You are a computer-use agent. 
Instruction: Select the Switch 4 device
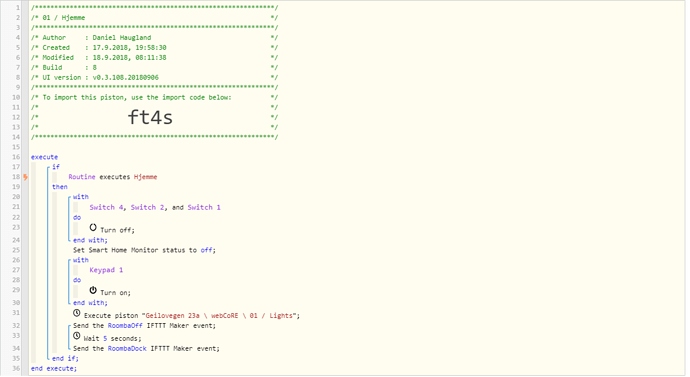point(106,207)
